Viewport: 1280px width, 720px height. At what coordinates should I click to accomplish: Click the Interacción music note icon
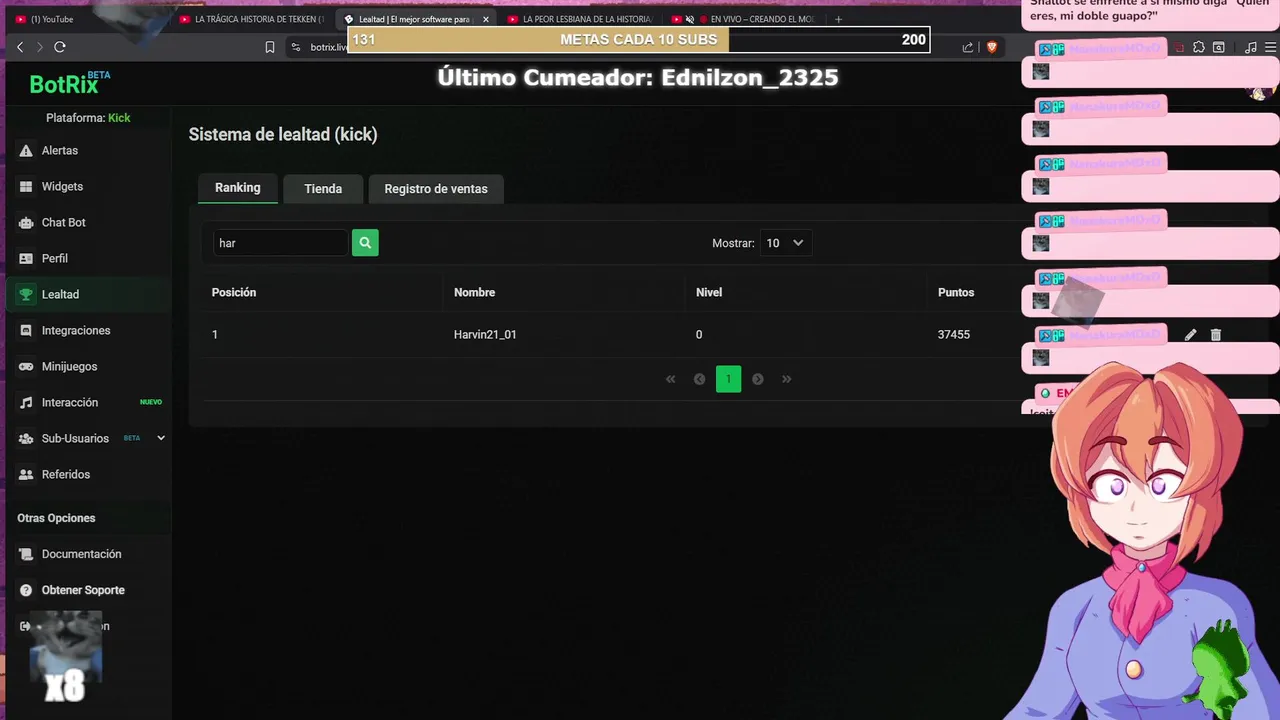pos(26,402)
